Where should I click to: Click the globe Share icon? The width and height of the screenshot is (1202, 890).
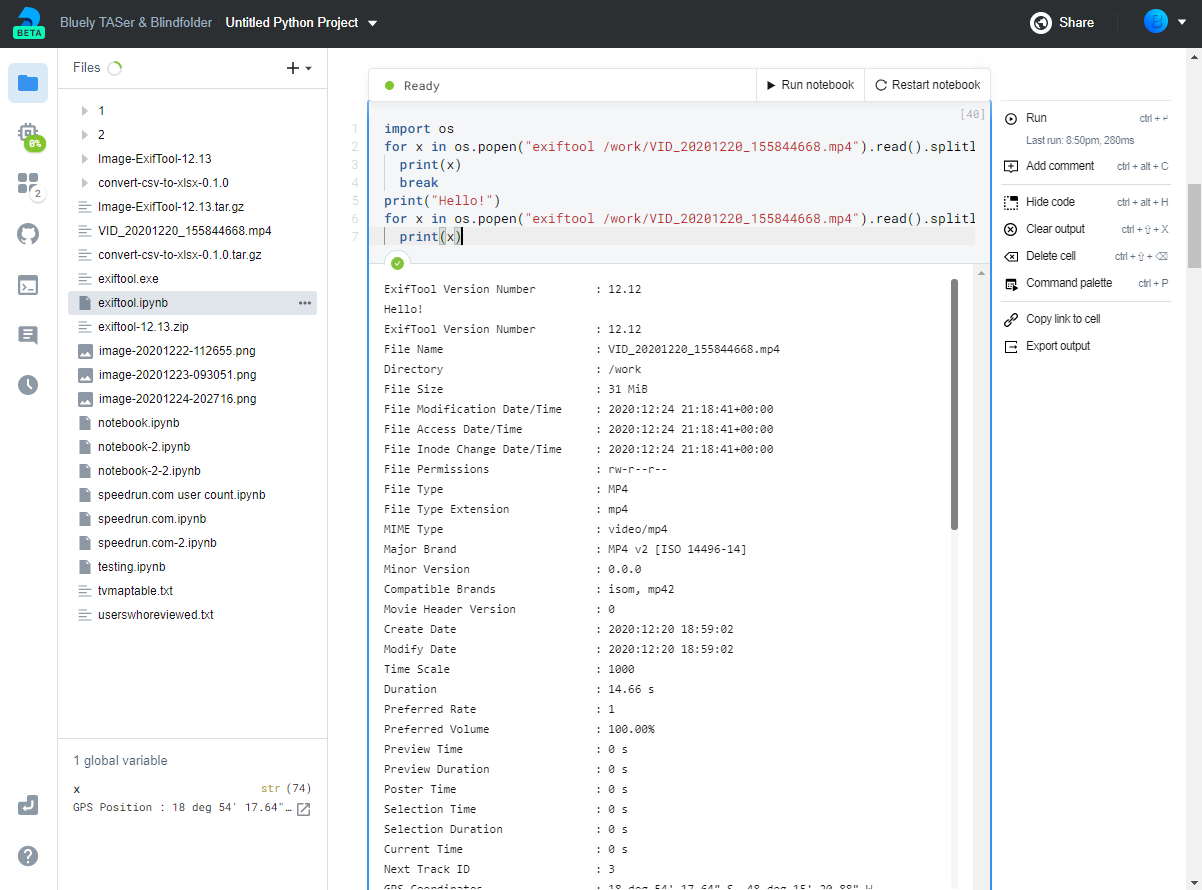(x=1041, y=22)
